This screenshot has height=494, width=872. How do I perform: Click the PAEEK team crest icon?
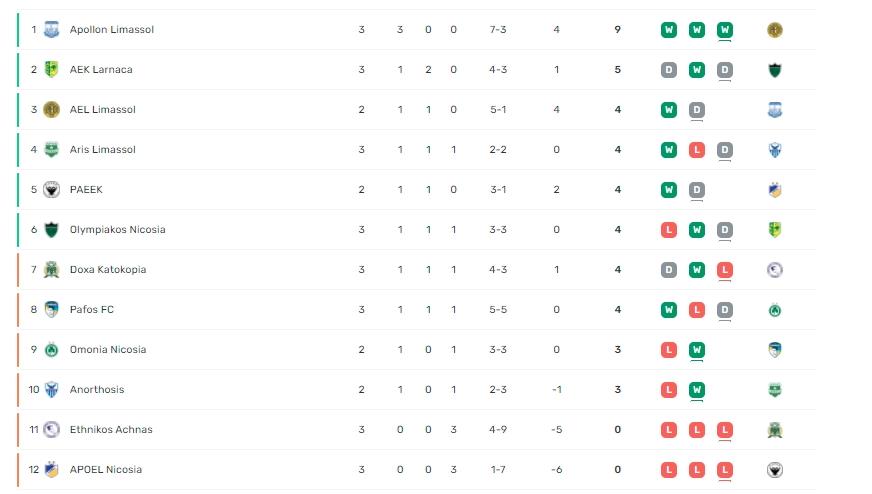51,190
